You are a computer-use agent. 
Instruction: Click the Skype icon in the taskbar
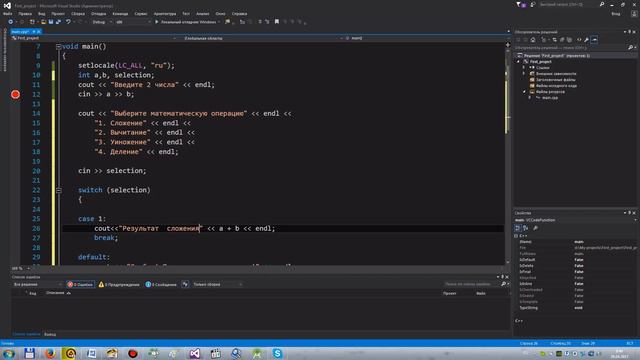pyautogui.click(x=278, y=353)
